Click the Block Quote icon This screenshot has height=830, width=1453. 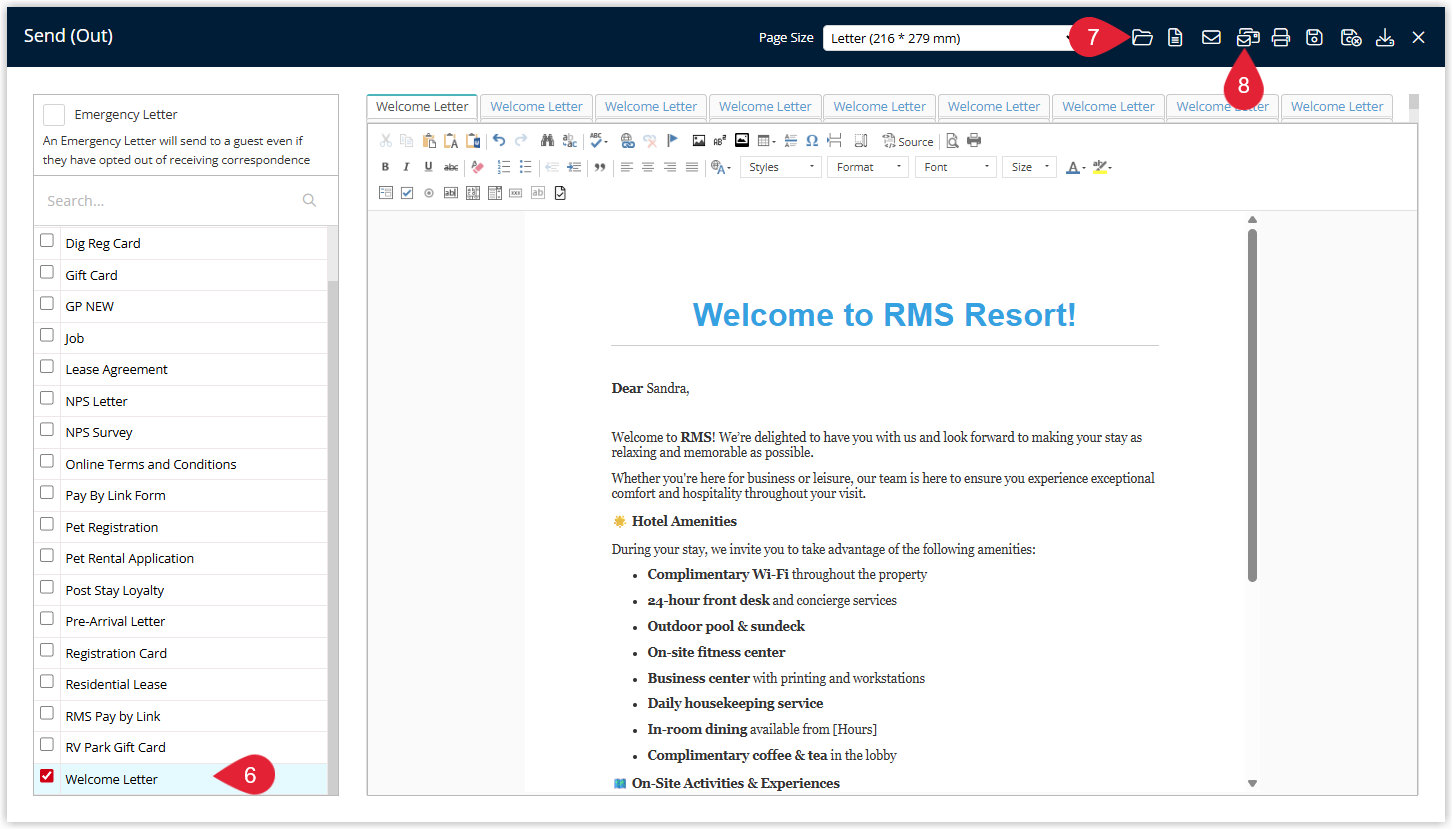pyautogui.click(x=600, y=167)
